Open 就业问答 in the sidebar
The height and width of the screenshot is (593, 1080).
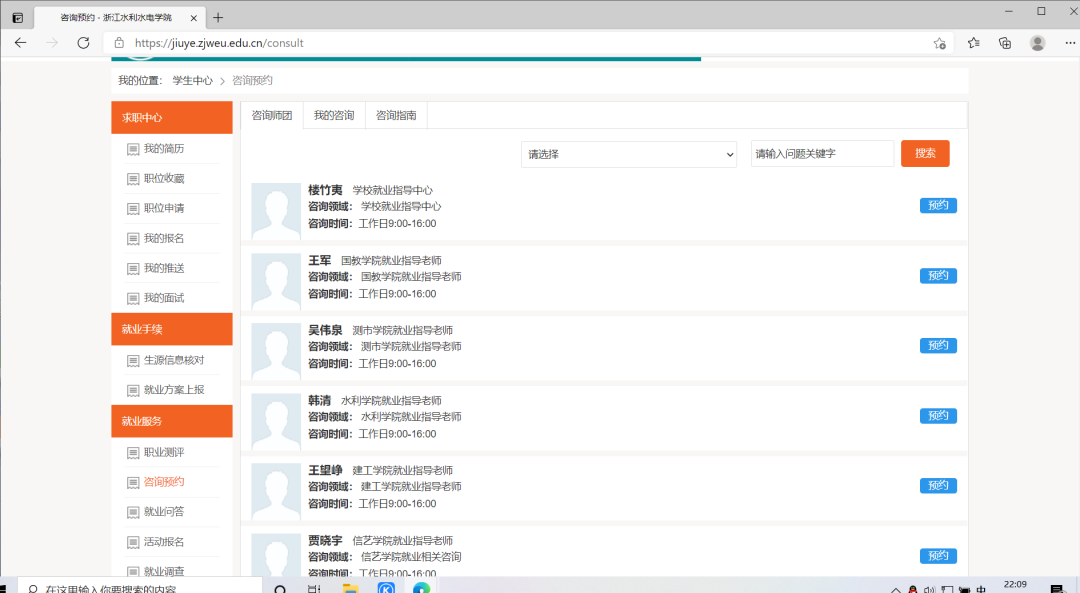coord(164,512)
